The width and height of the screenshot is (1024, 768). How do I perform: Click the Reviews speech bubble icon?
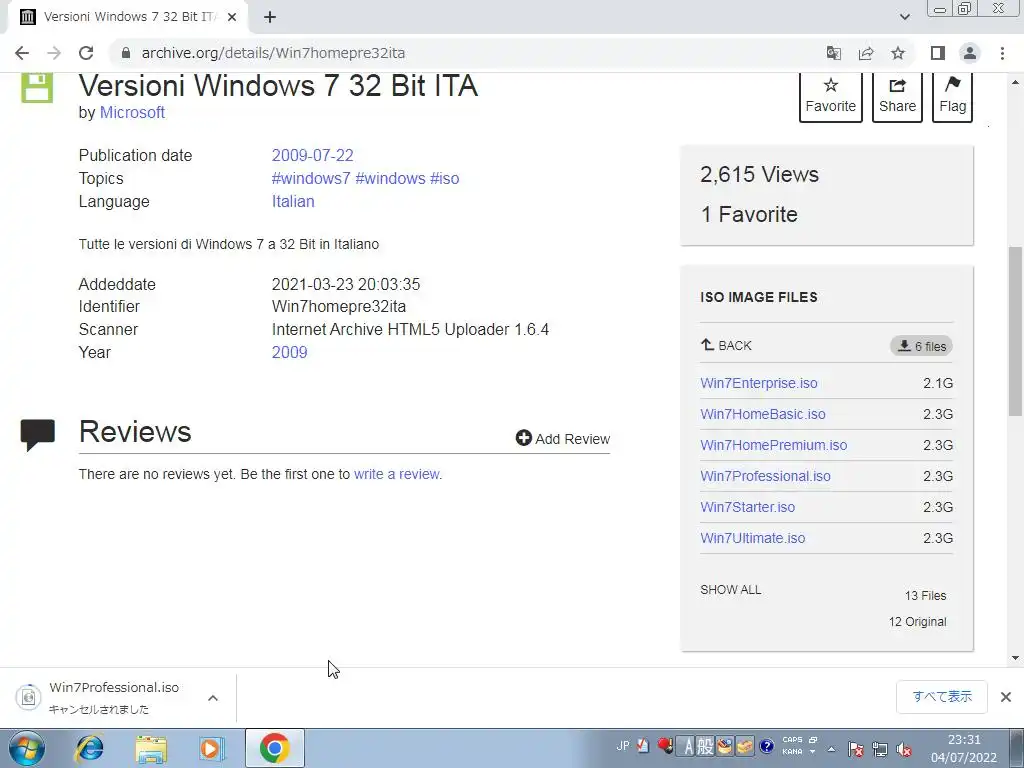38,435
